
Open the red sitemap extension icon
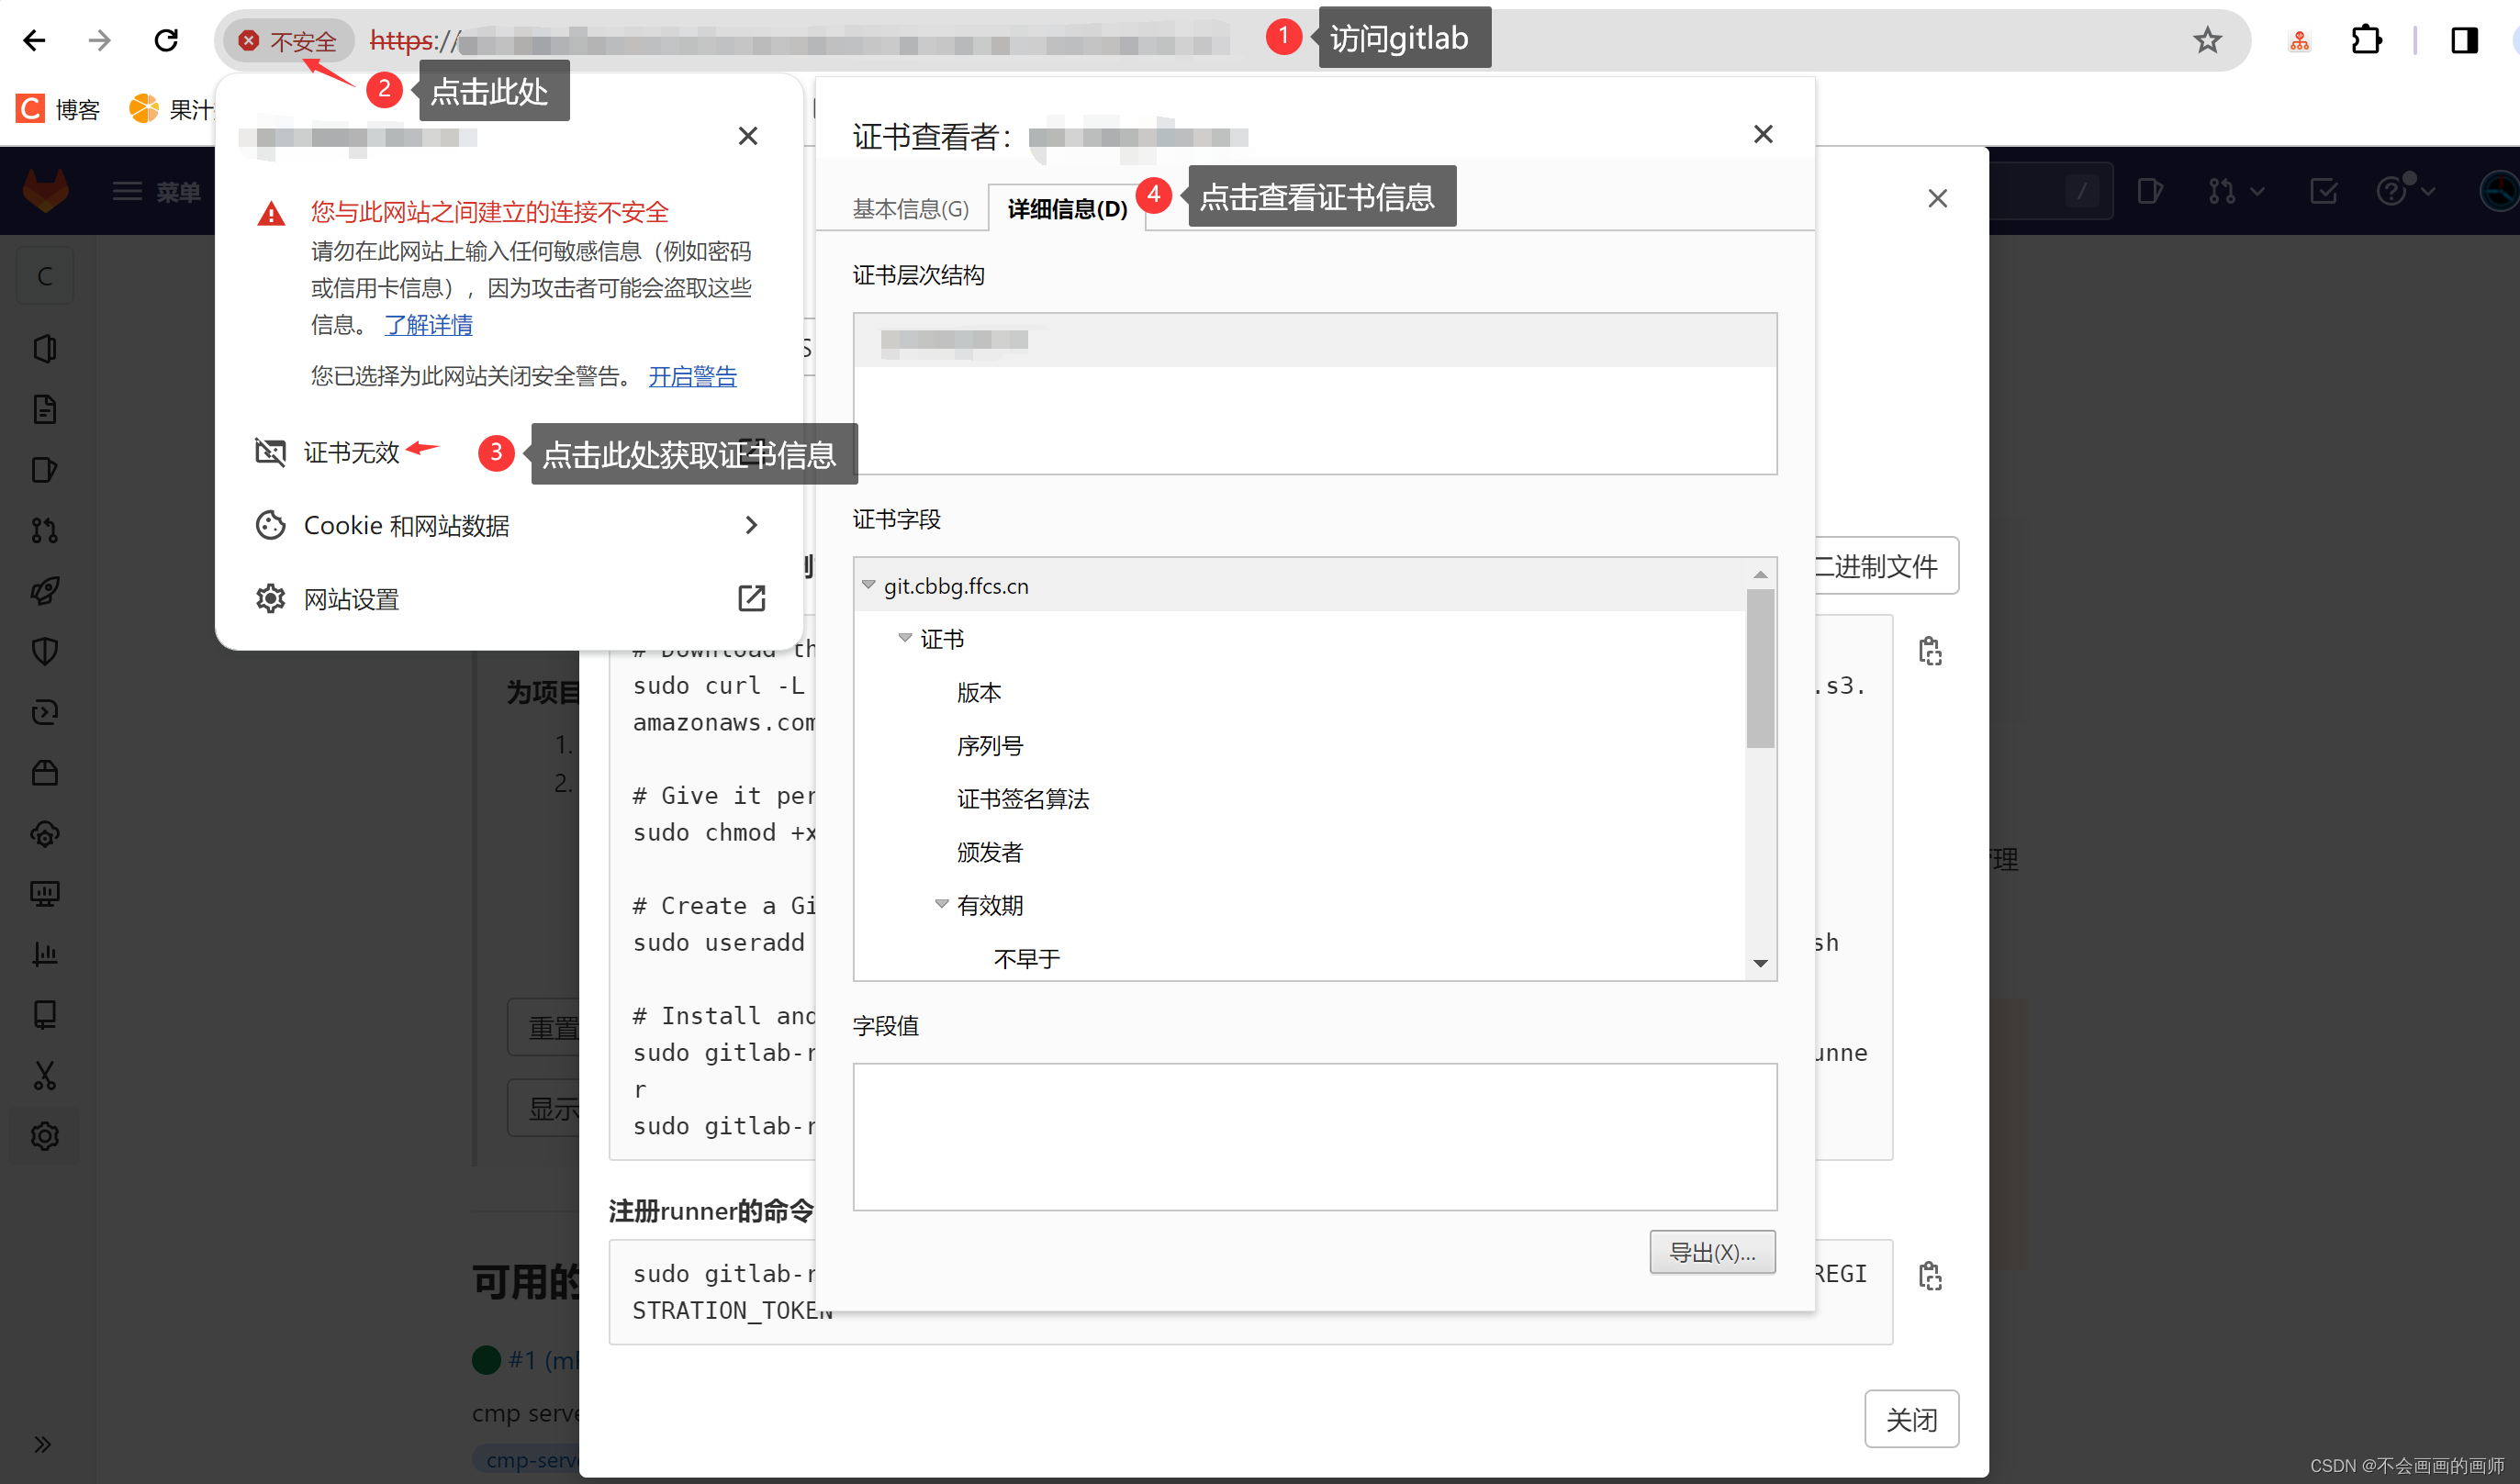(x=2300, y=41)
